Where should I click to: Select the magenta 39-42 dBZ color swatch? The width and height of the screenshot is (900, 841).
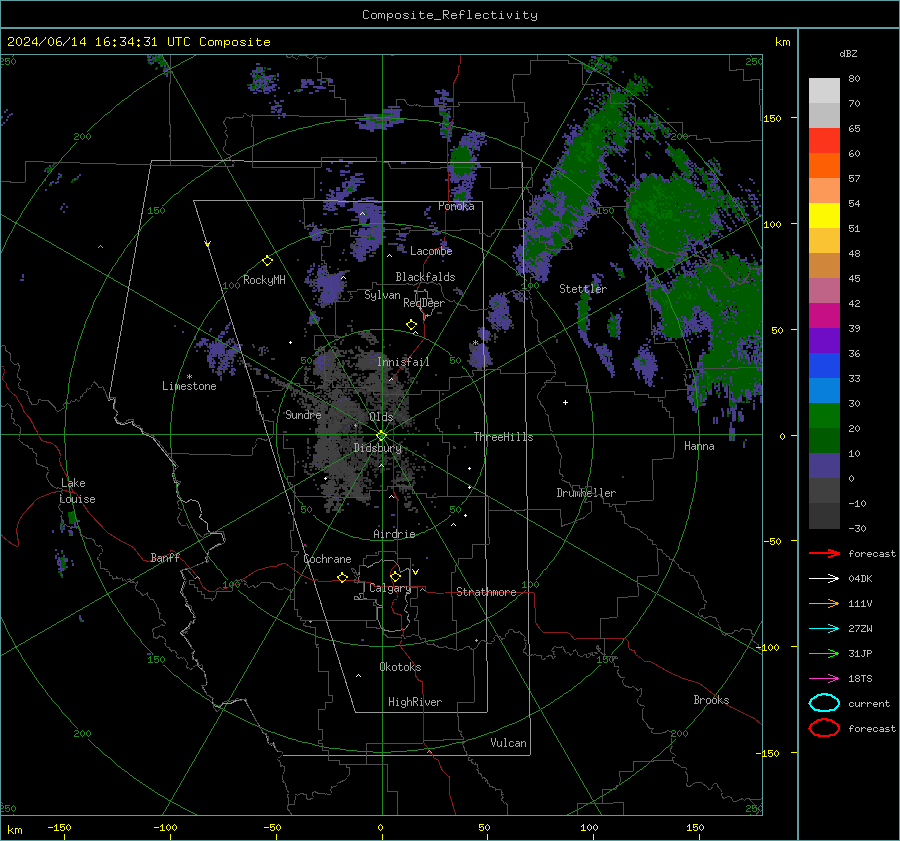pos(824,316)
